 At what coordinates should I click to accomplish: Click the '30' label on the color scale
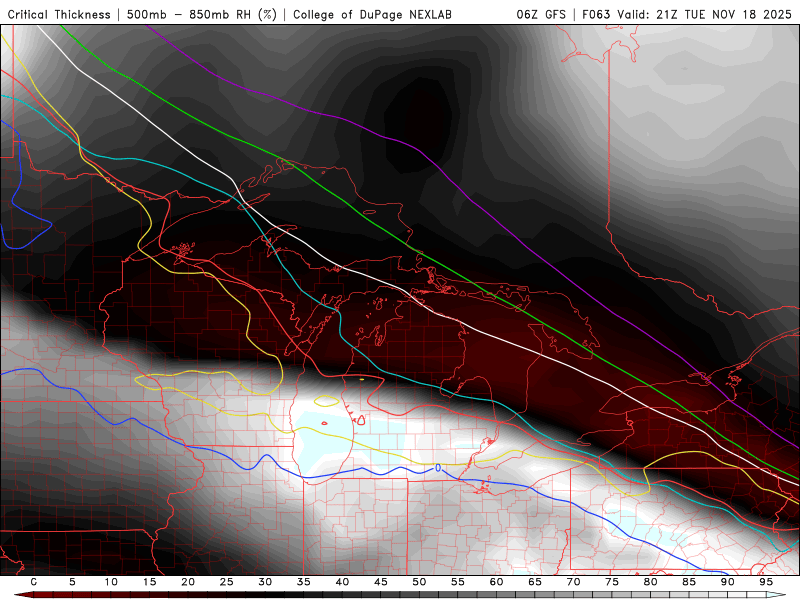point(265,582)
